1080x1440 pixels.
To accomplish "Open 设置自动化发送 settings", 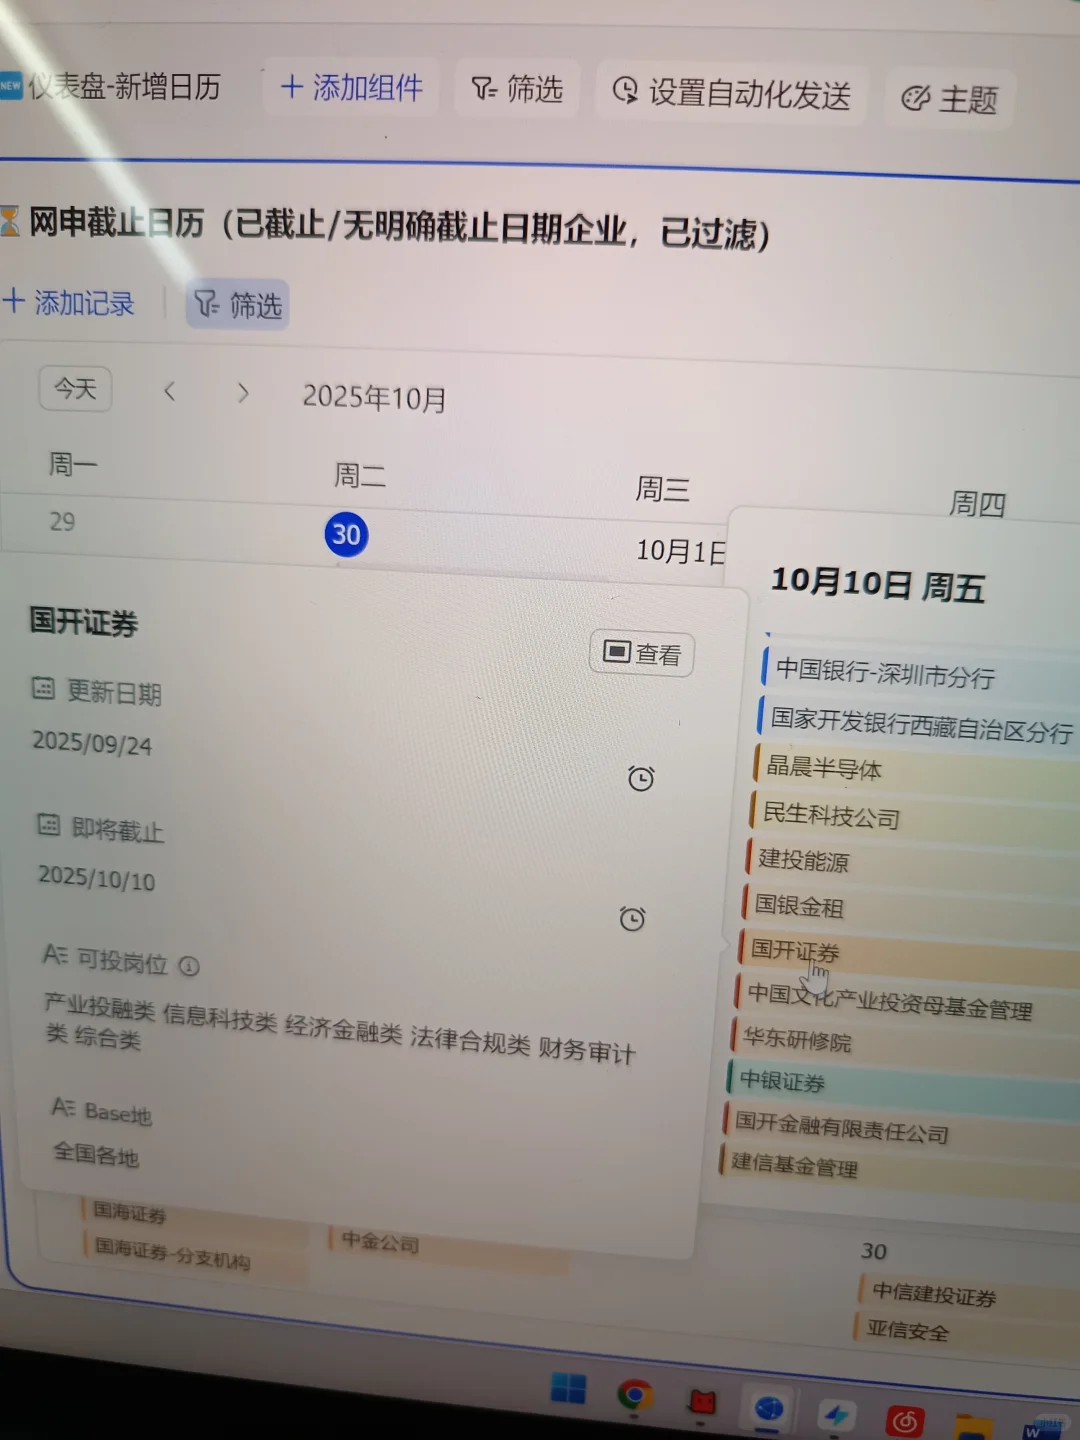I will (731, 93).
